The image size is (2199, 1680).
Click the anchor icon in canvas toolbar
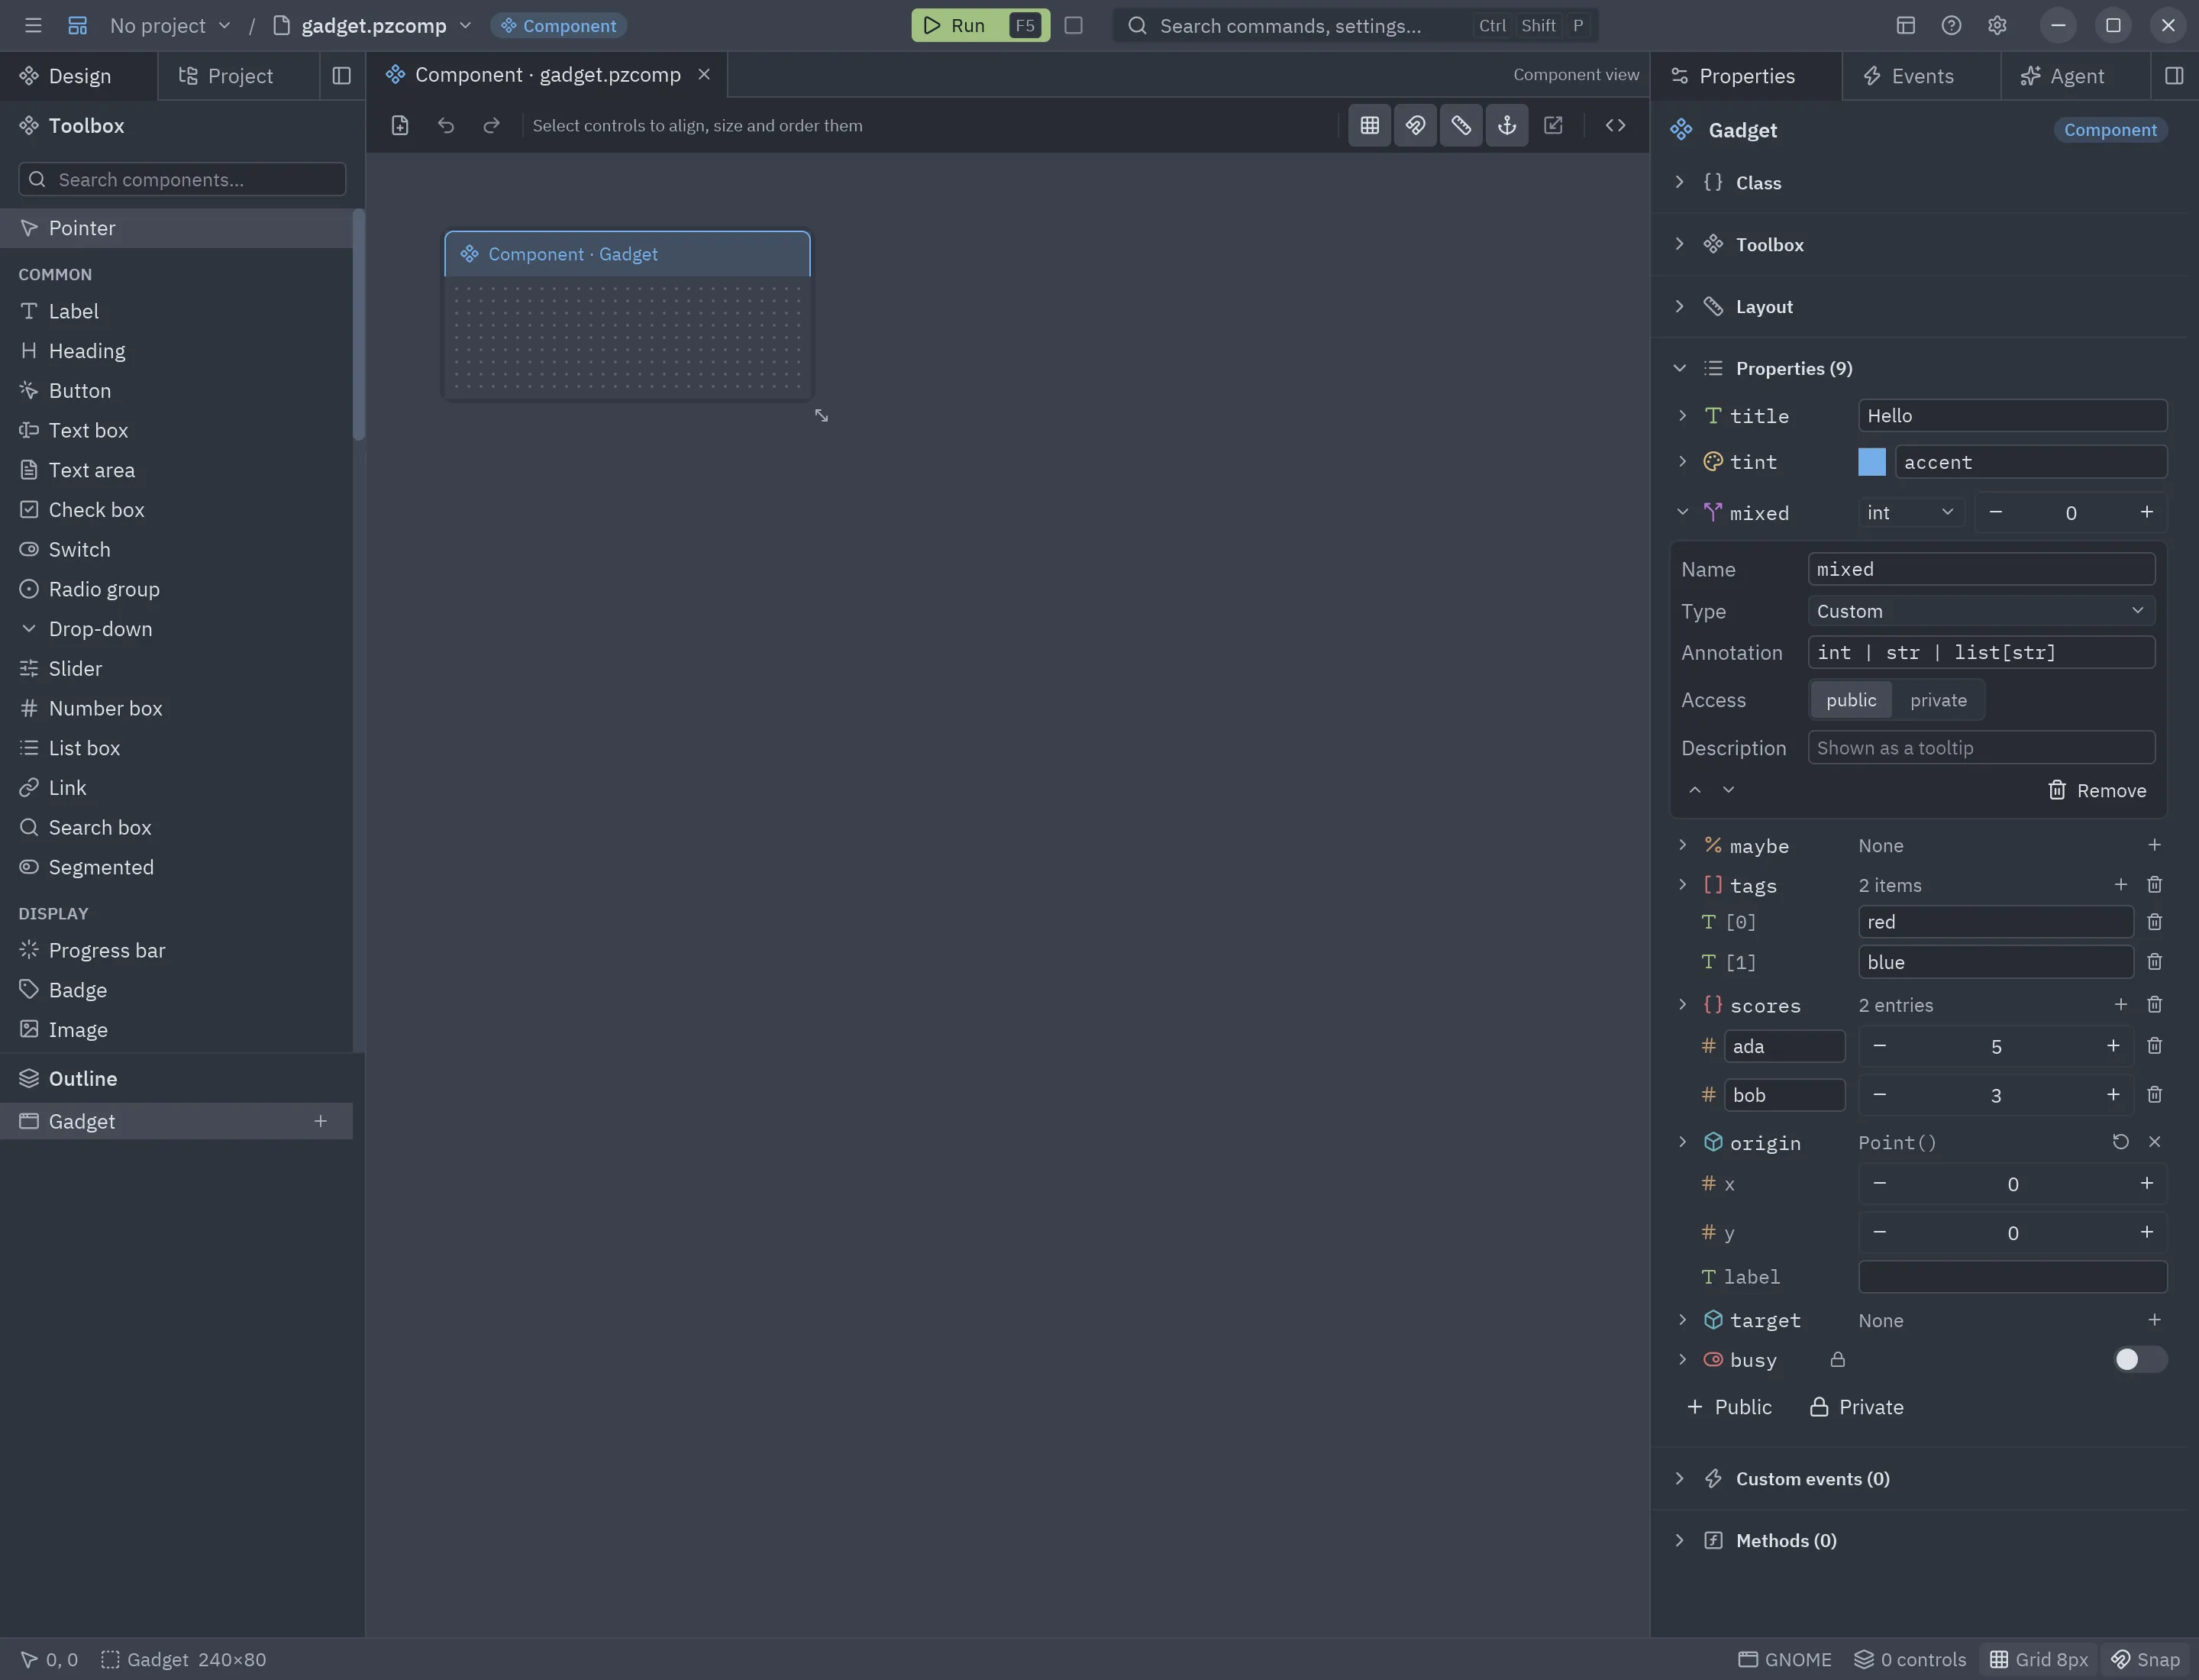[1506, 126]
